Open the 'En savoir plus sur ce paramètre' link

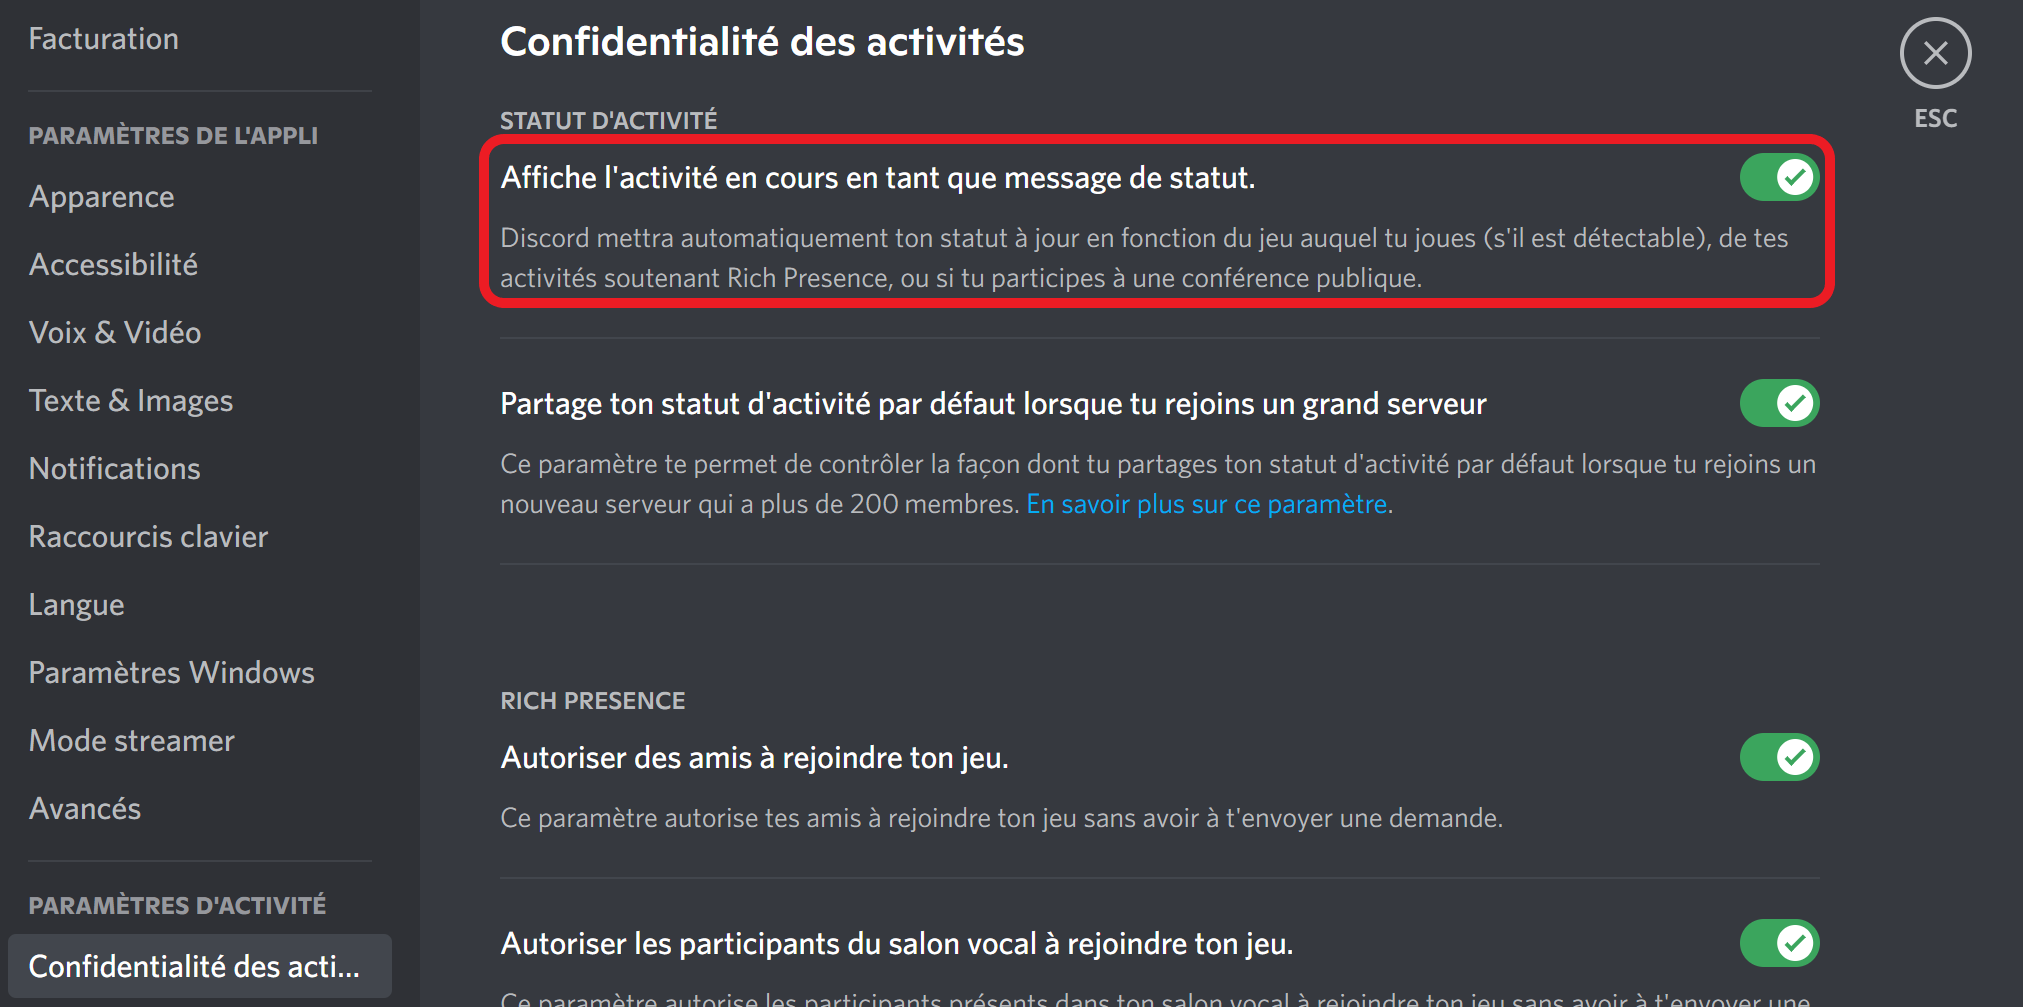pos(1206,504)
